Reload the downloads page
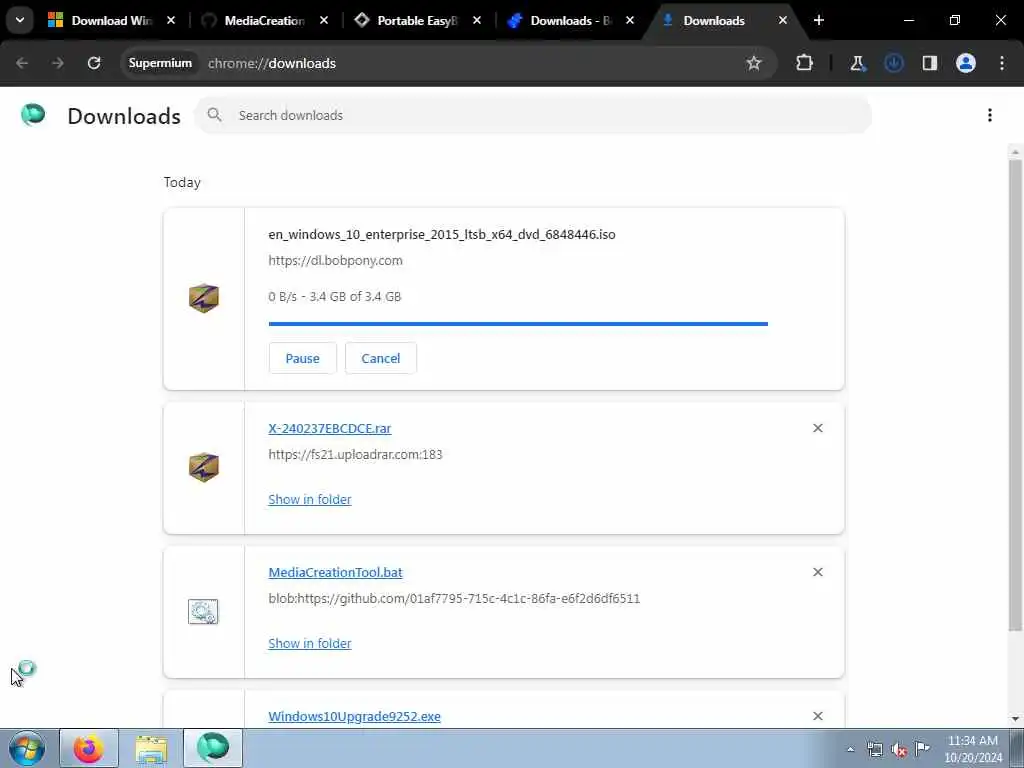 94,63
